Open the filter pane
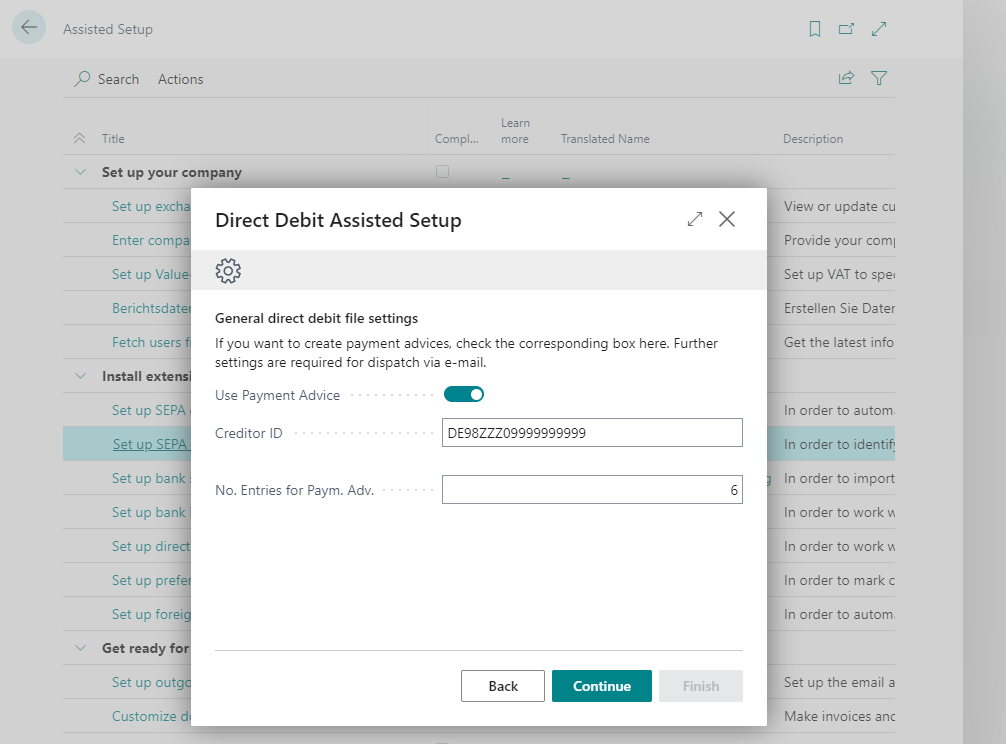The height and width of the screenshot is (744, 1006). (879, 77)
